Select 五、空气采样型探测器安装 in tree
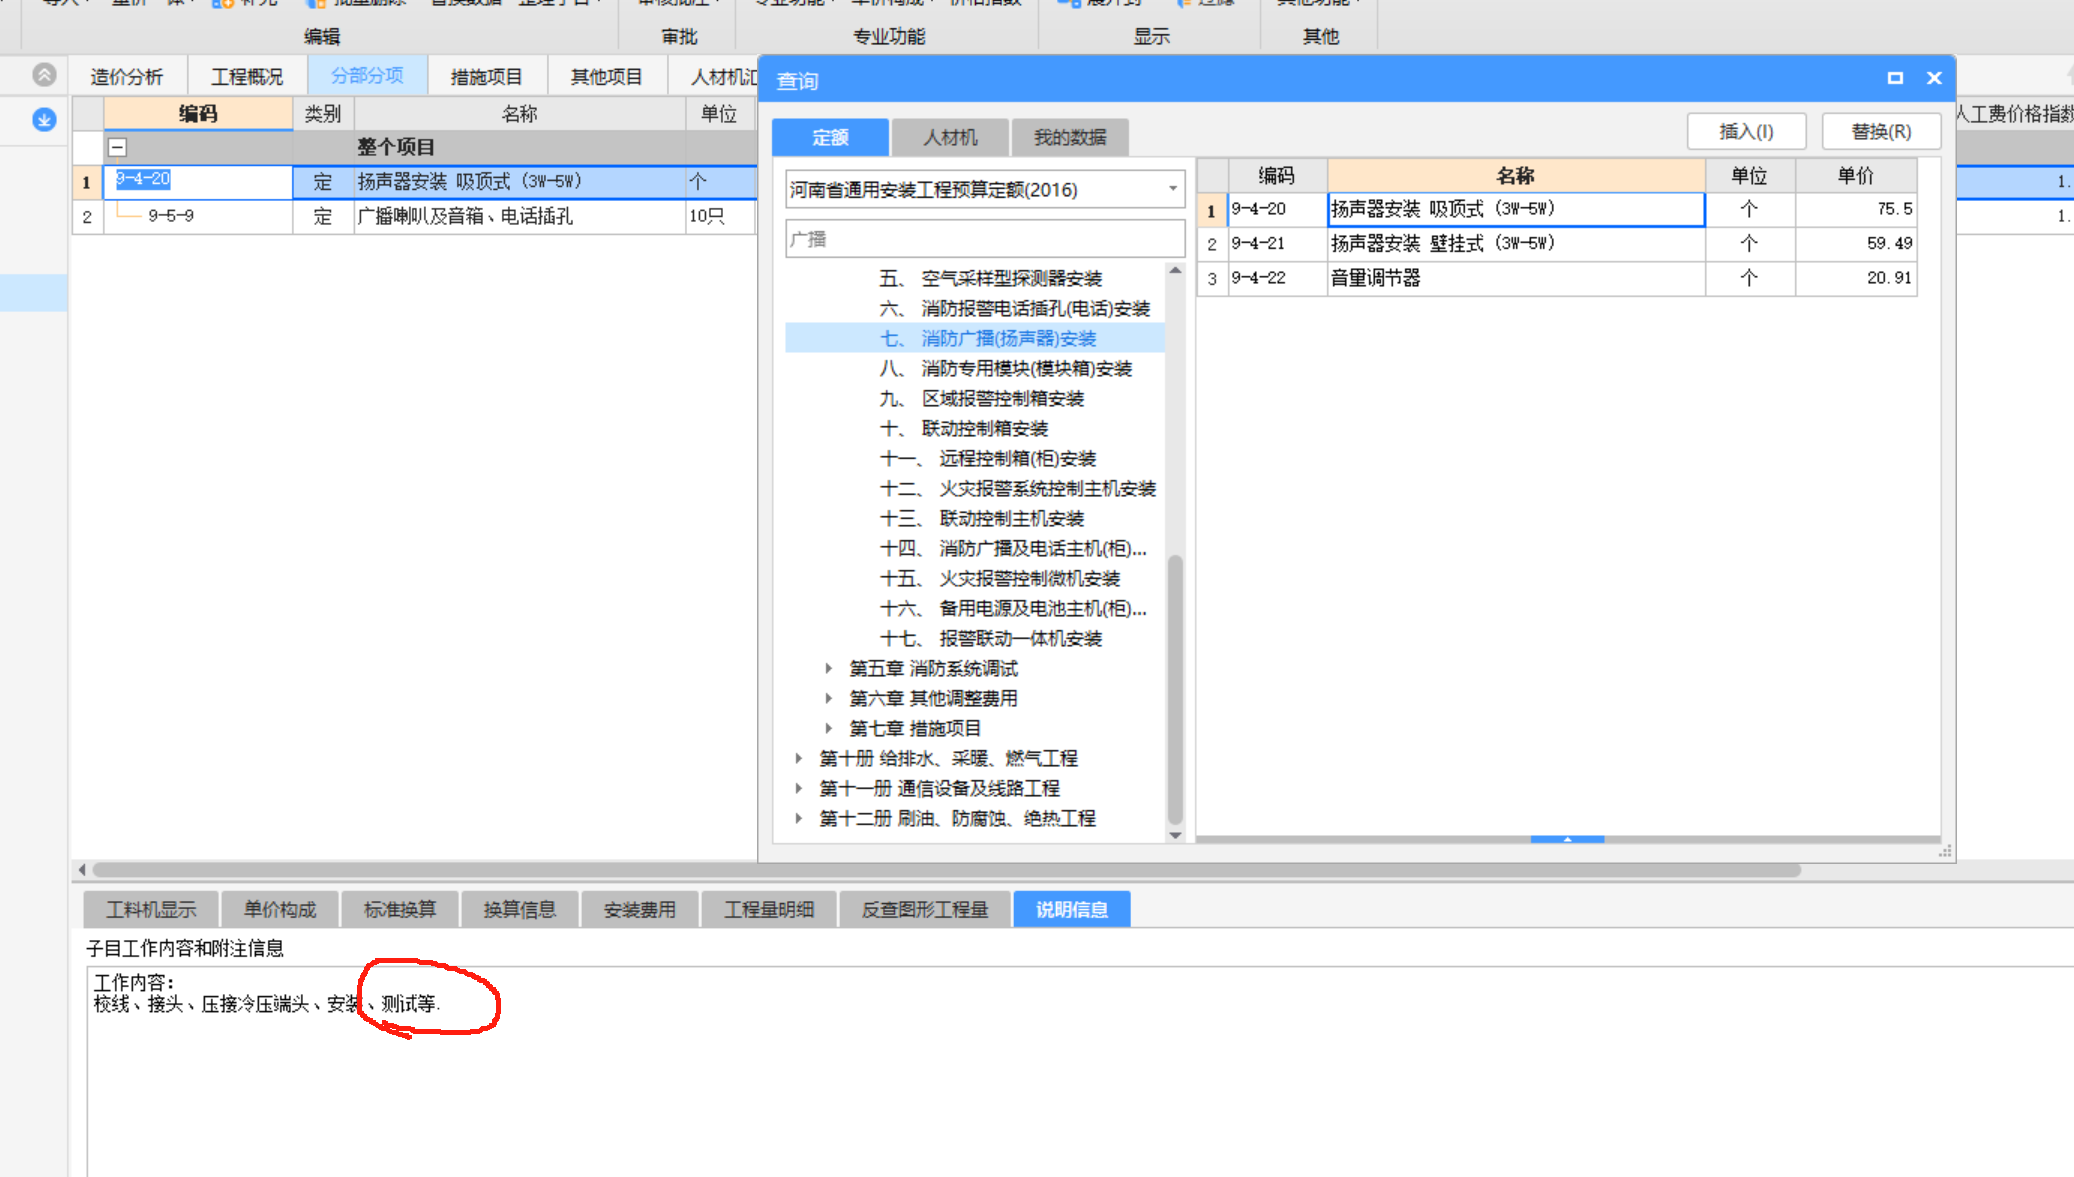 (990, 278)
